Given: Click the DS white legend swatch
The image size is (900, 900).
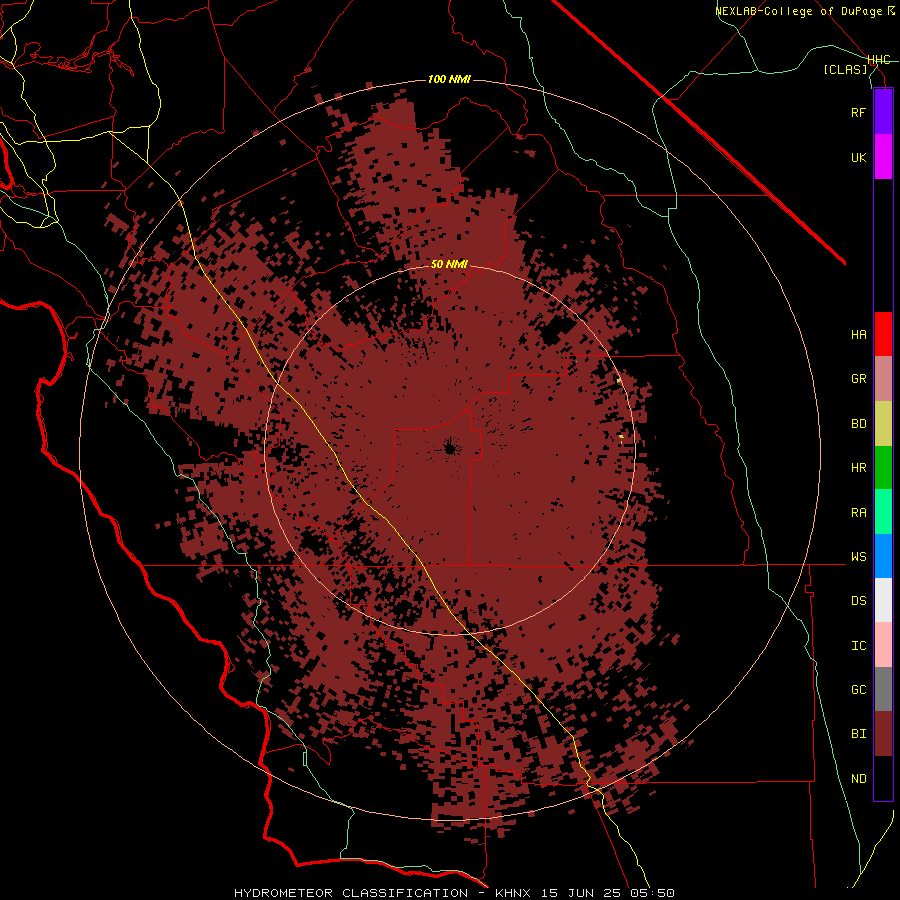Looking at the screenshot, I should coord(883,600).
